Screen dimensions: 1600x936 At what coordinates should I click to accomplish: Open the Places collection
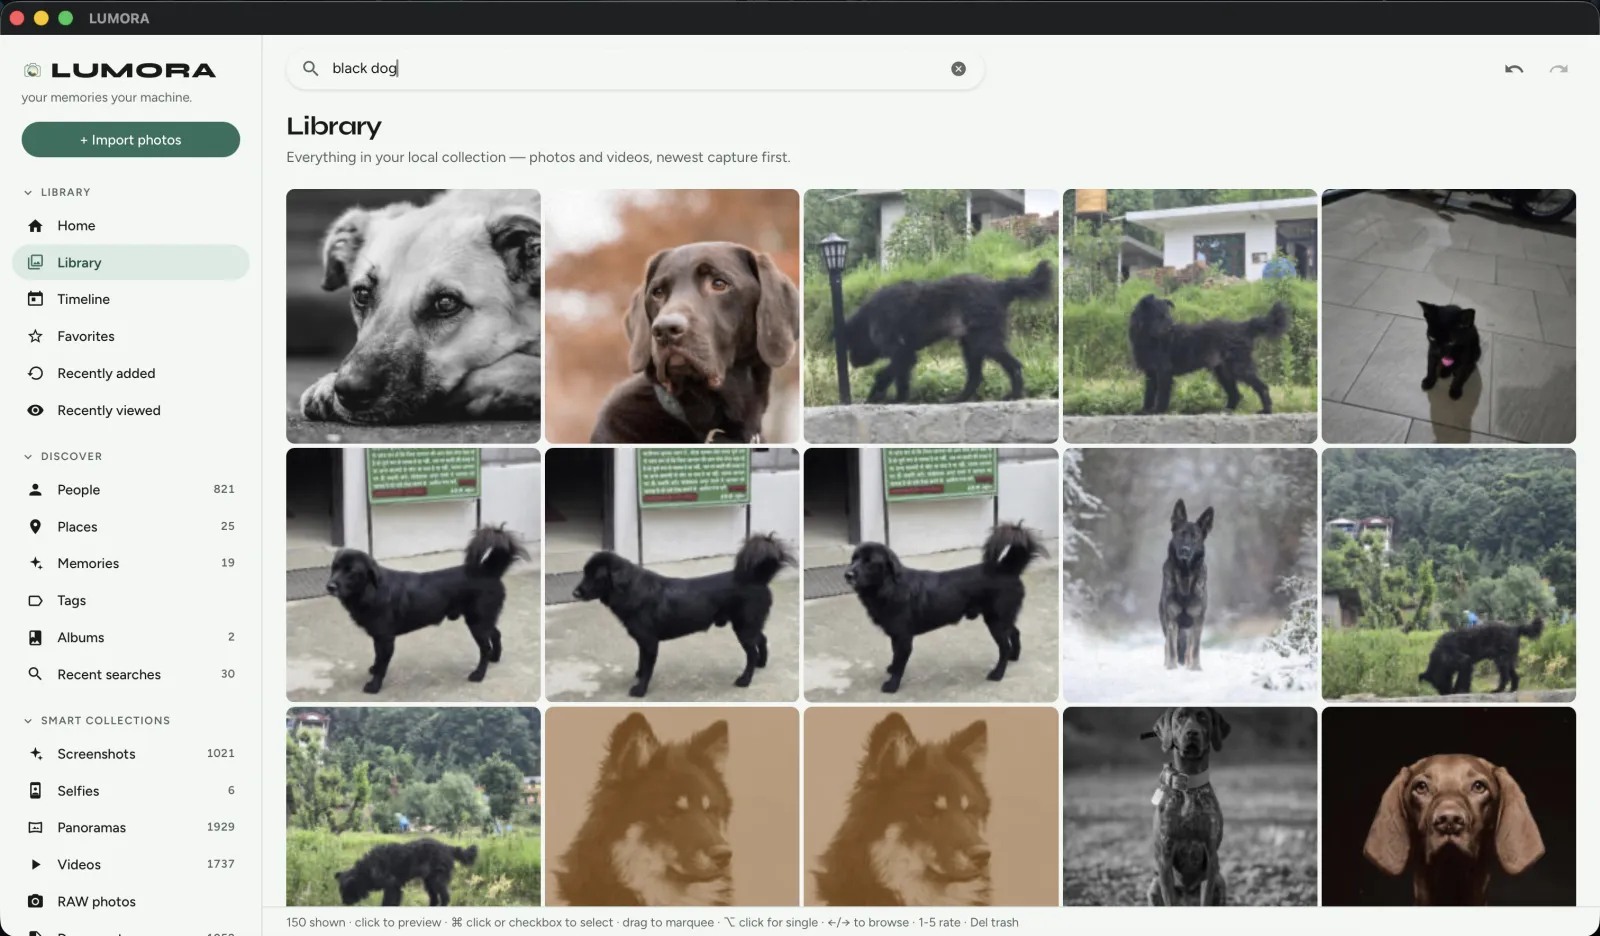coord(131,527)
